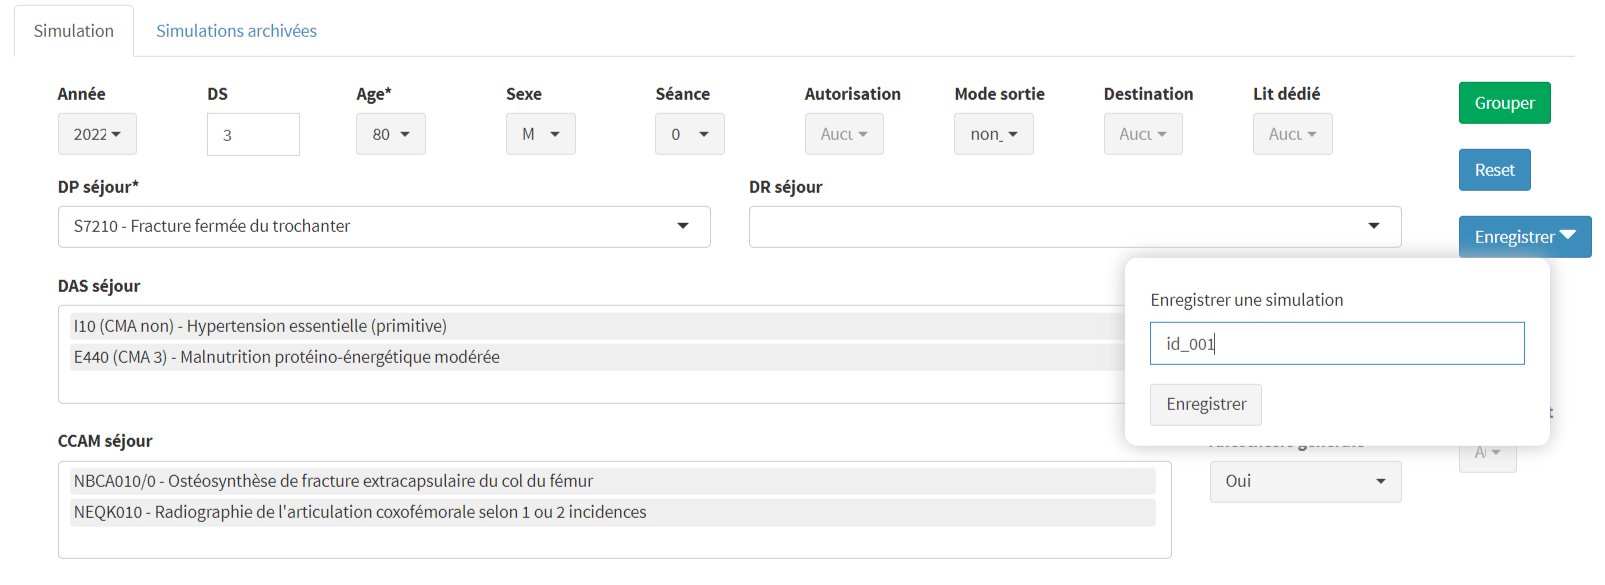Expand the Autorisation dropdown
Viewport: 1605px width, 585px height.
click(x=844, y=134)
